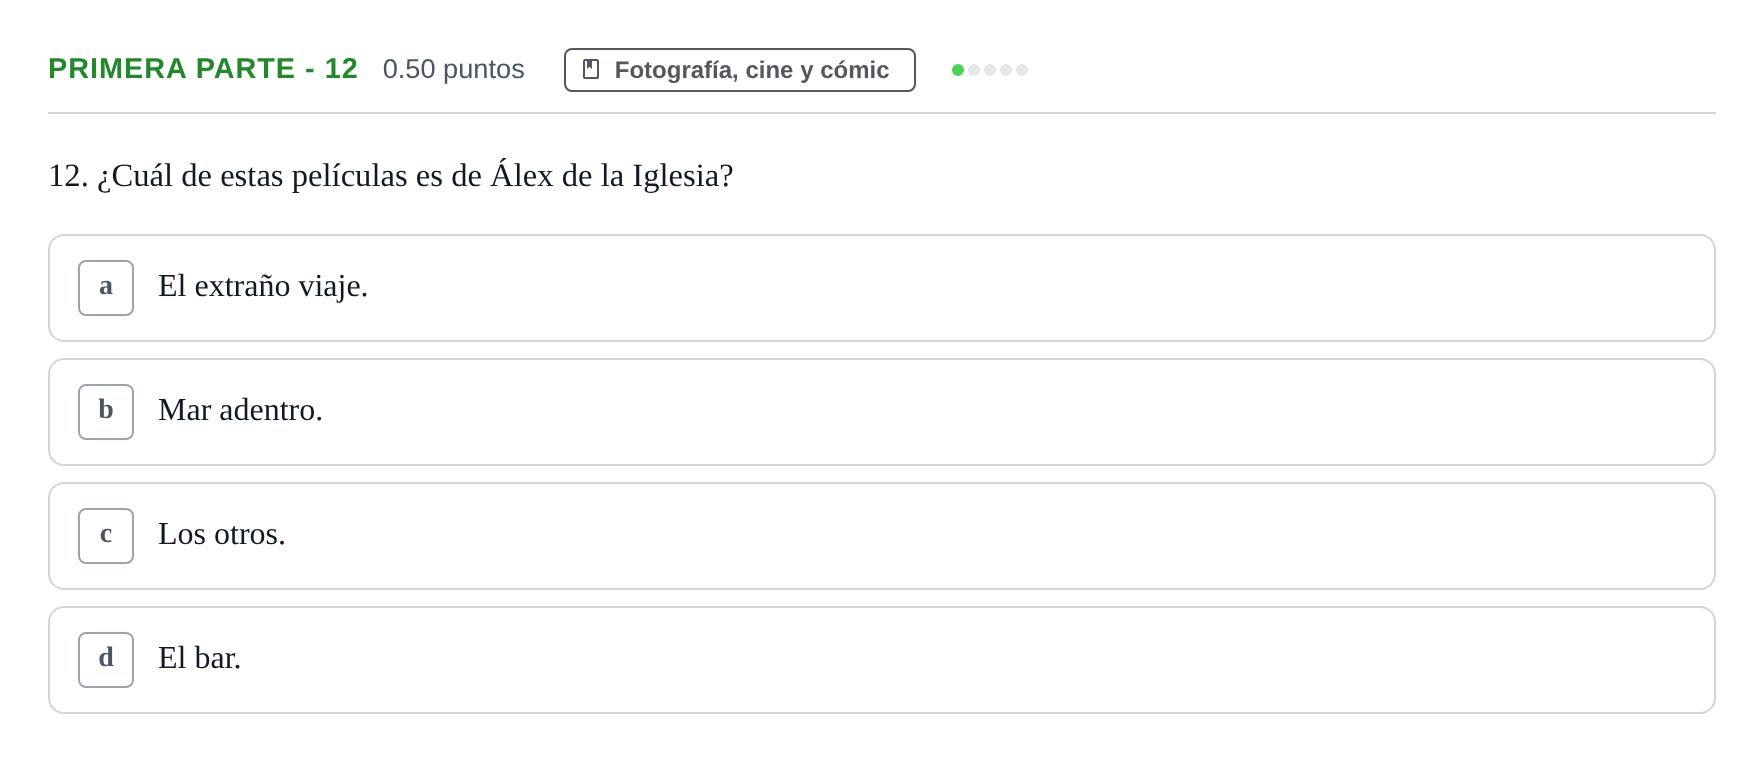Select the letter c answer box
Screen dimensions: 1764x762
(106, 536)
